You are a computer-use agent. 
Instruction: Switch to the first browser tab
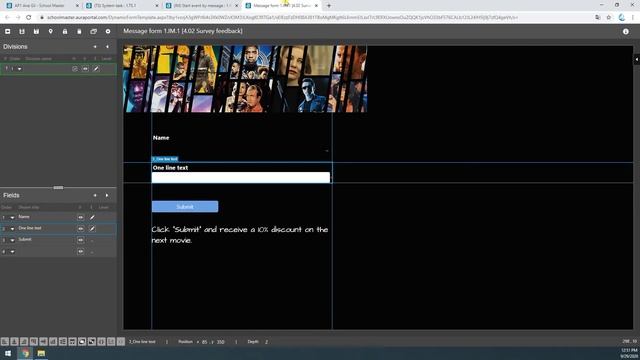tap(41, 6)
